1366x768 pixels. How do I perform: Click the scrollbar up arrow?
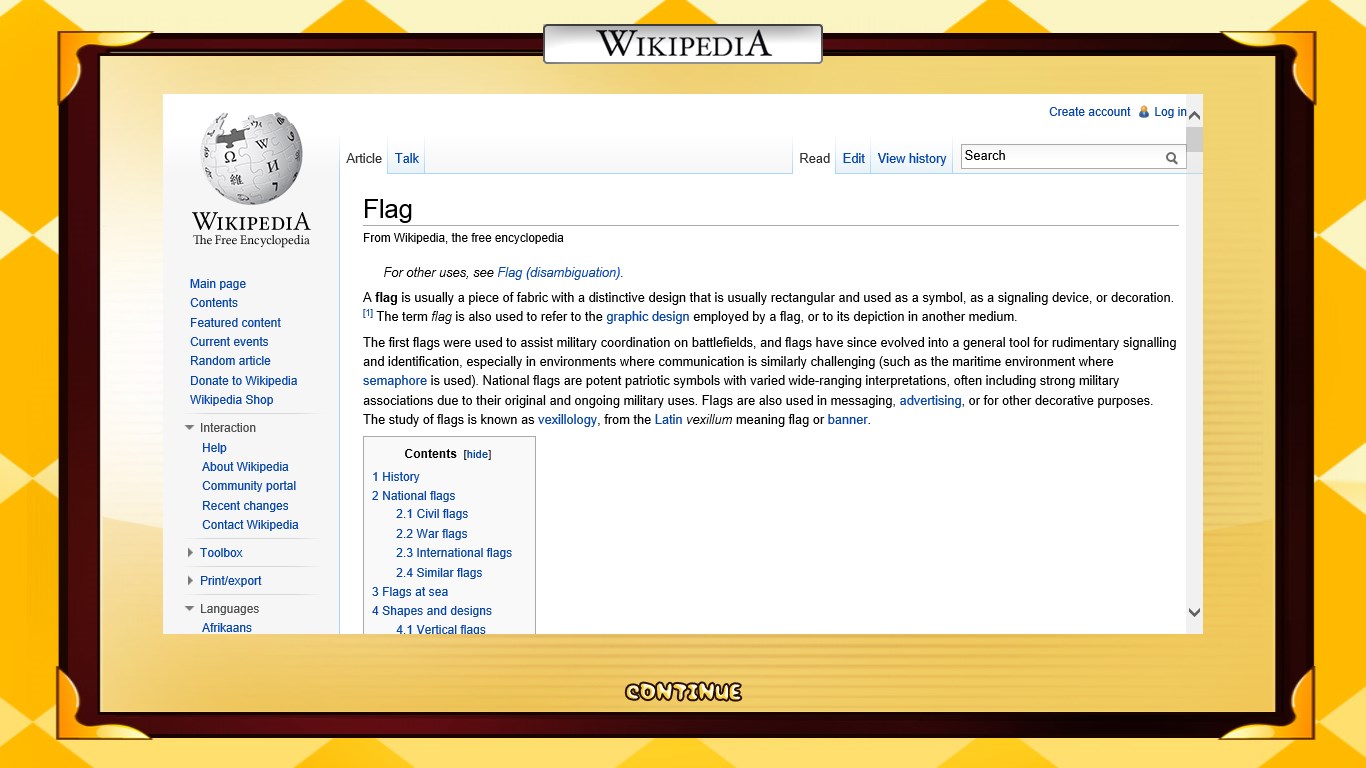[x=1194, y=115]
